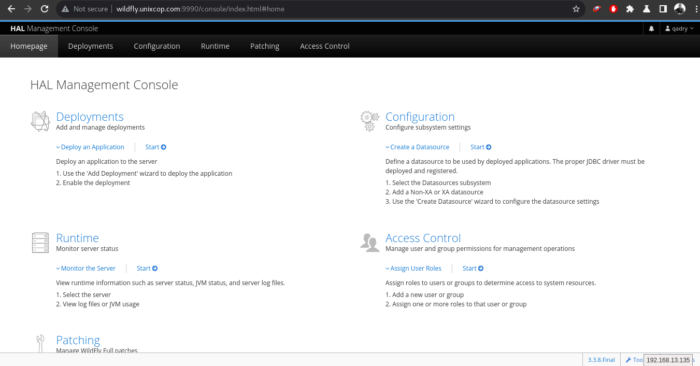Collapse the Deploy an Application section

90,147
